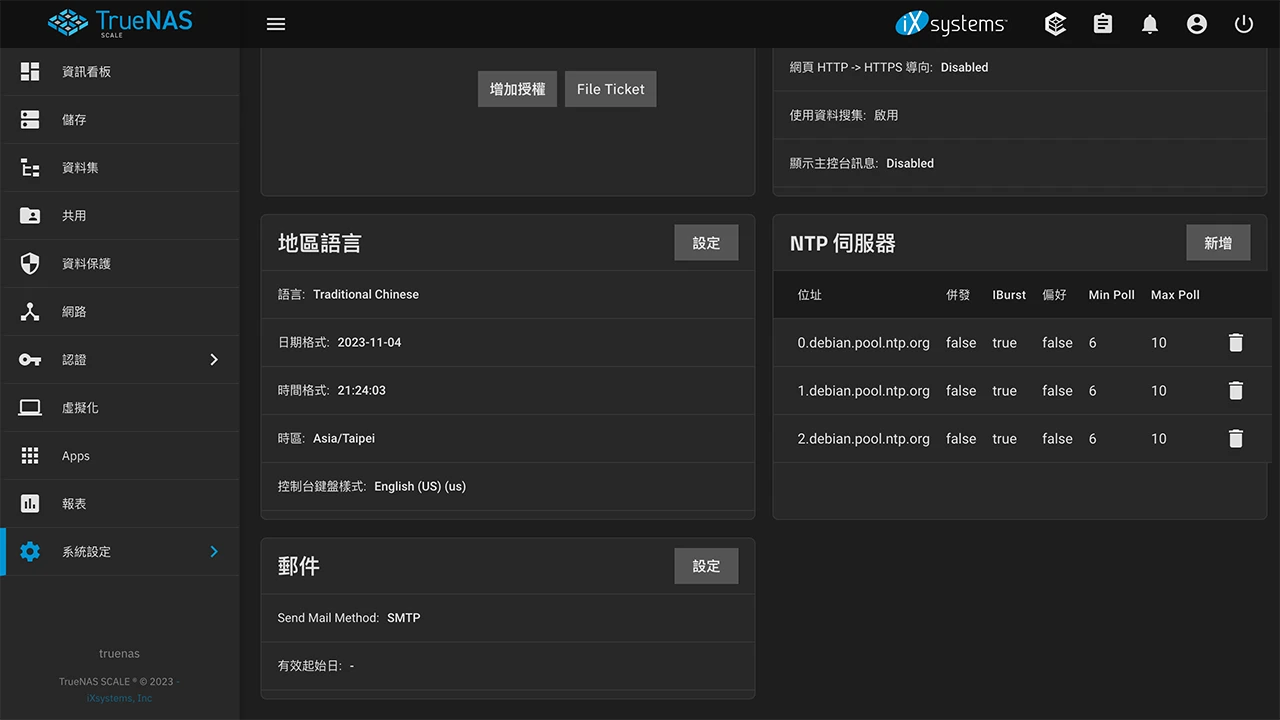Open 報表 reports via its sidebar icon

[30, 503]
